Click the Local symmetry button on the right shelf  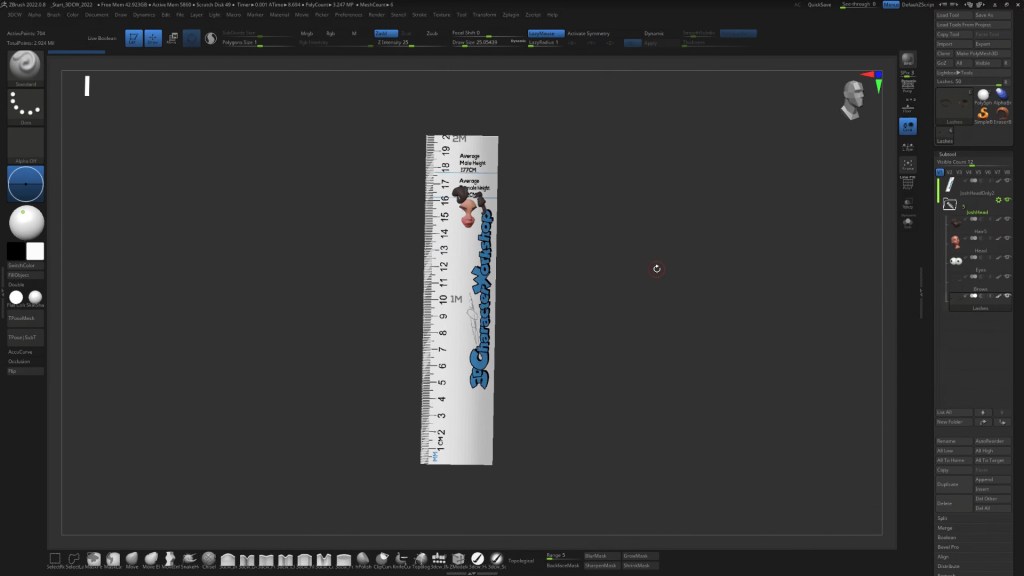click(908, 127)
